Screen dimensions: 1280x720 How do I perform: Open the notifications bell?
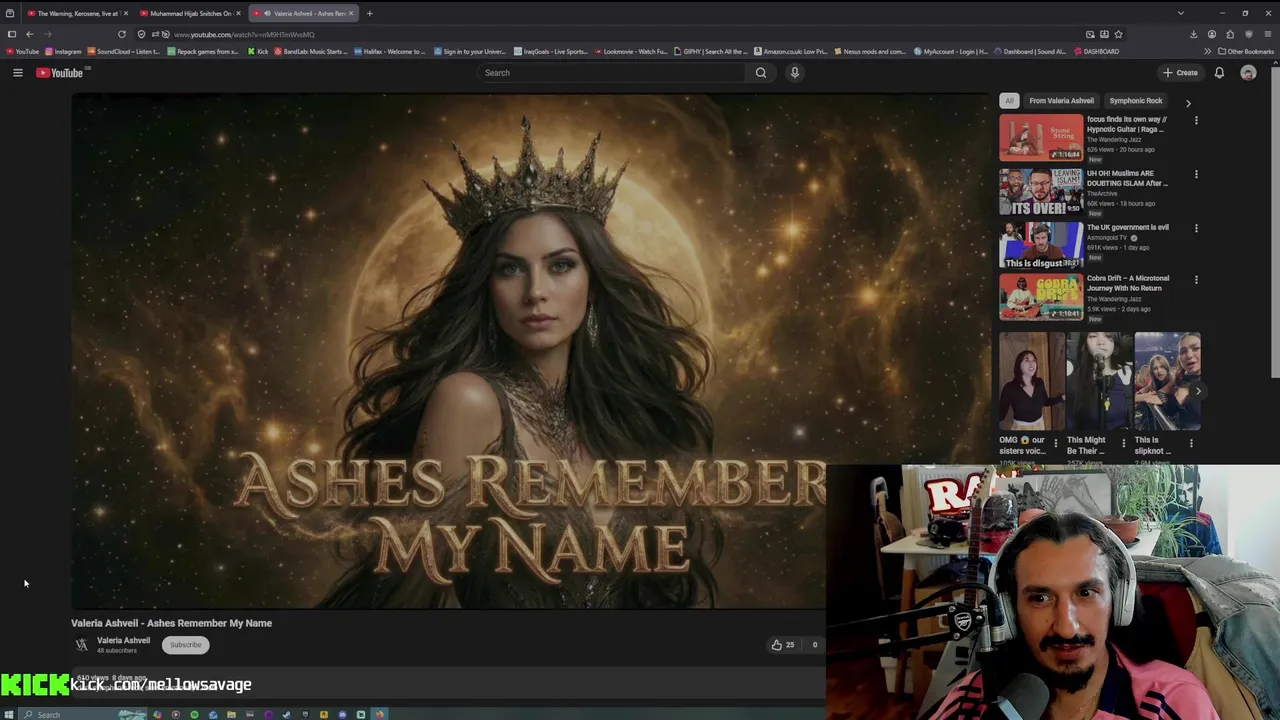click(x=1219, y=72)
